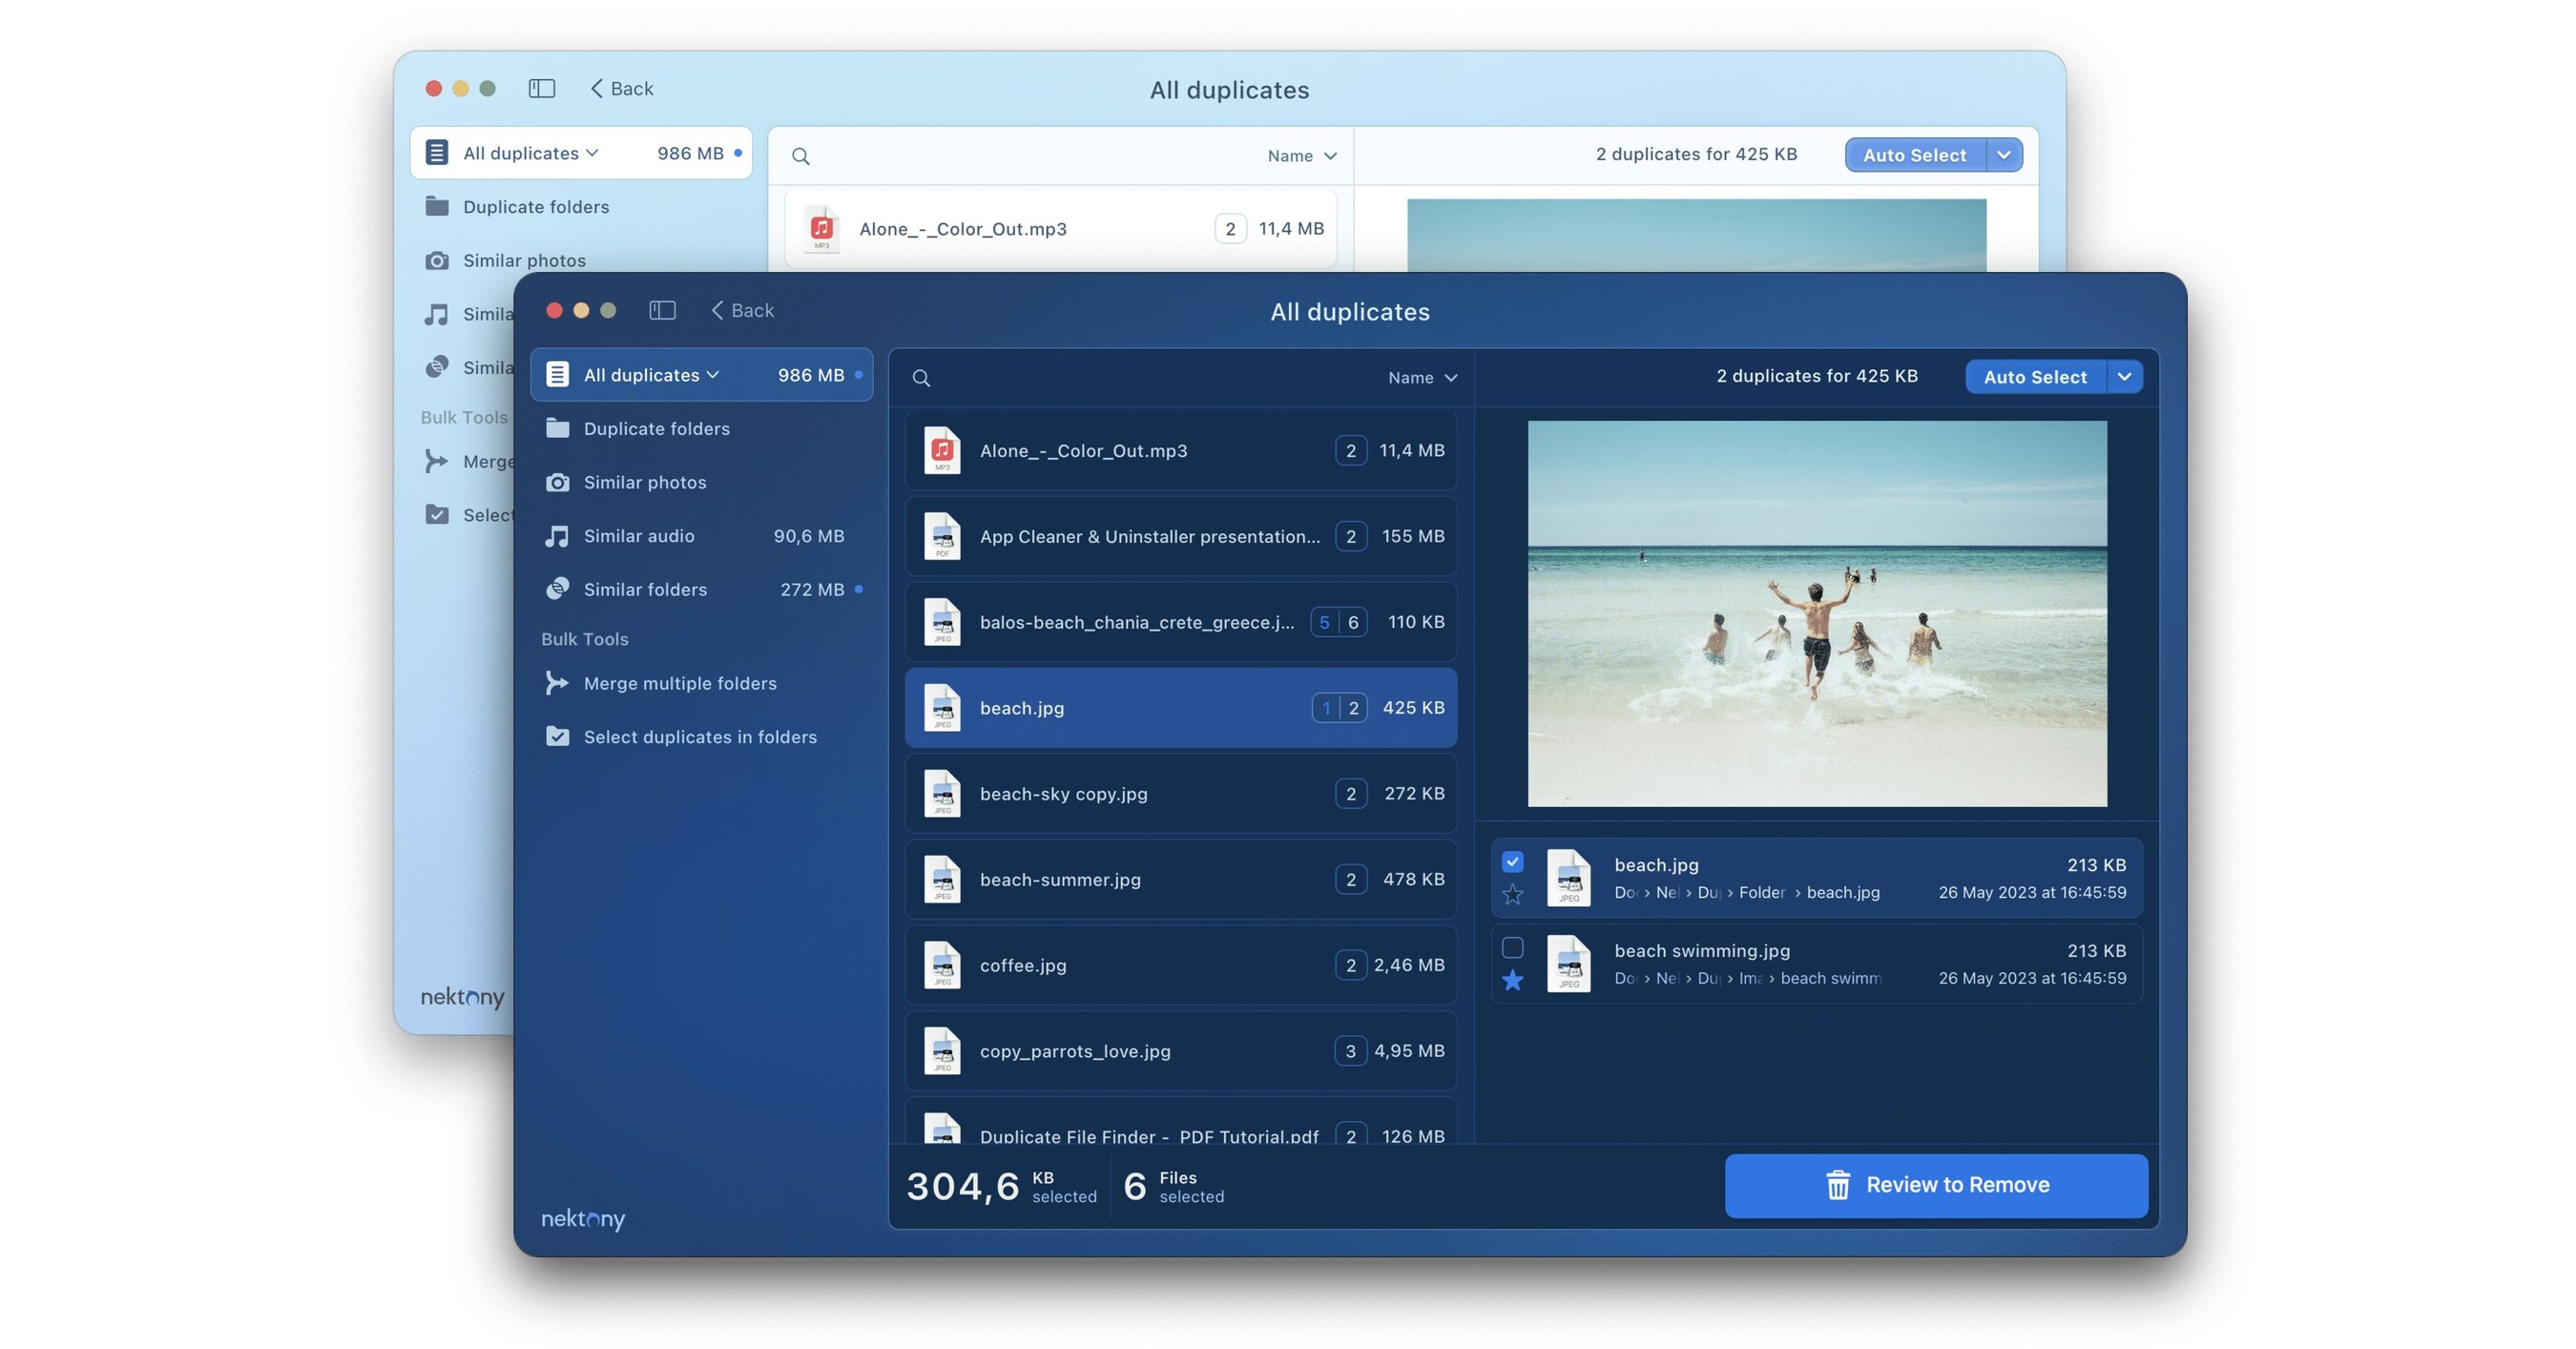This screenshot has height=1349, width=2576.
Task: Click JPEG icon of beach.jpg in details
Action: click(1568, 878)
